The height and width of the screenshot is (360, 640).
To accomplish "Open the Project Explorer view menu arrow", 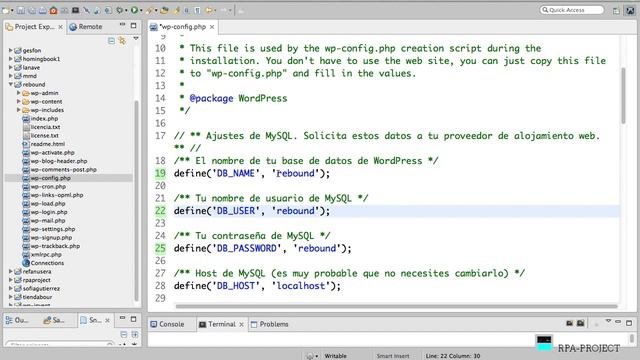I will click(x=136, y=39).
